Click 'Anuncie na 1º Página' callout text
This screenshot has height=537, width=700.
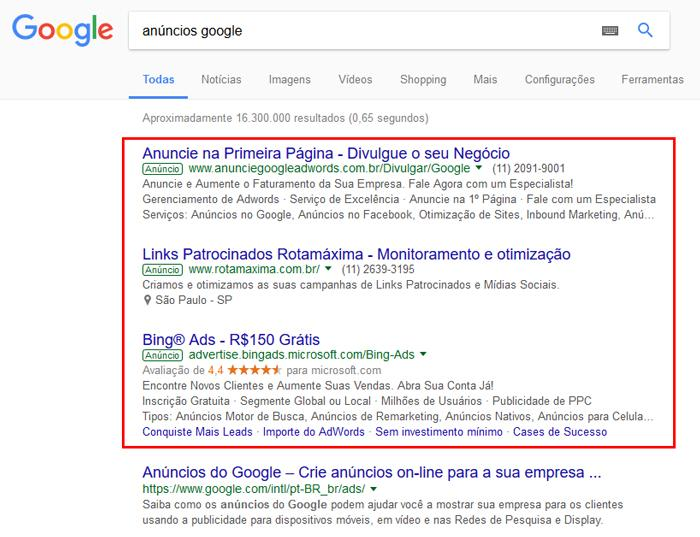tap(463, 199)
